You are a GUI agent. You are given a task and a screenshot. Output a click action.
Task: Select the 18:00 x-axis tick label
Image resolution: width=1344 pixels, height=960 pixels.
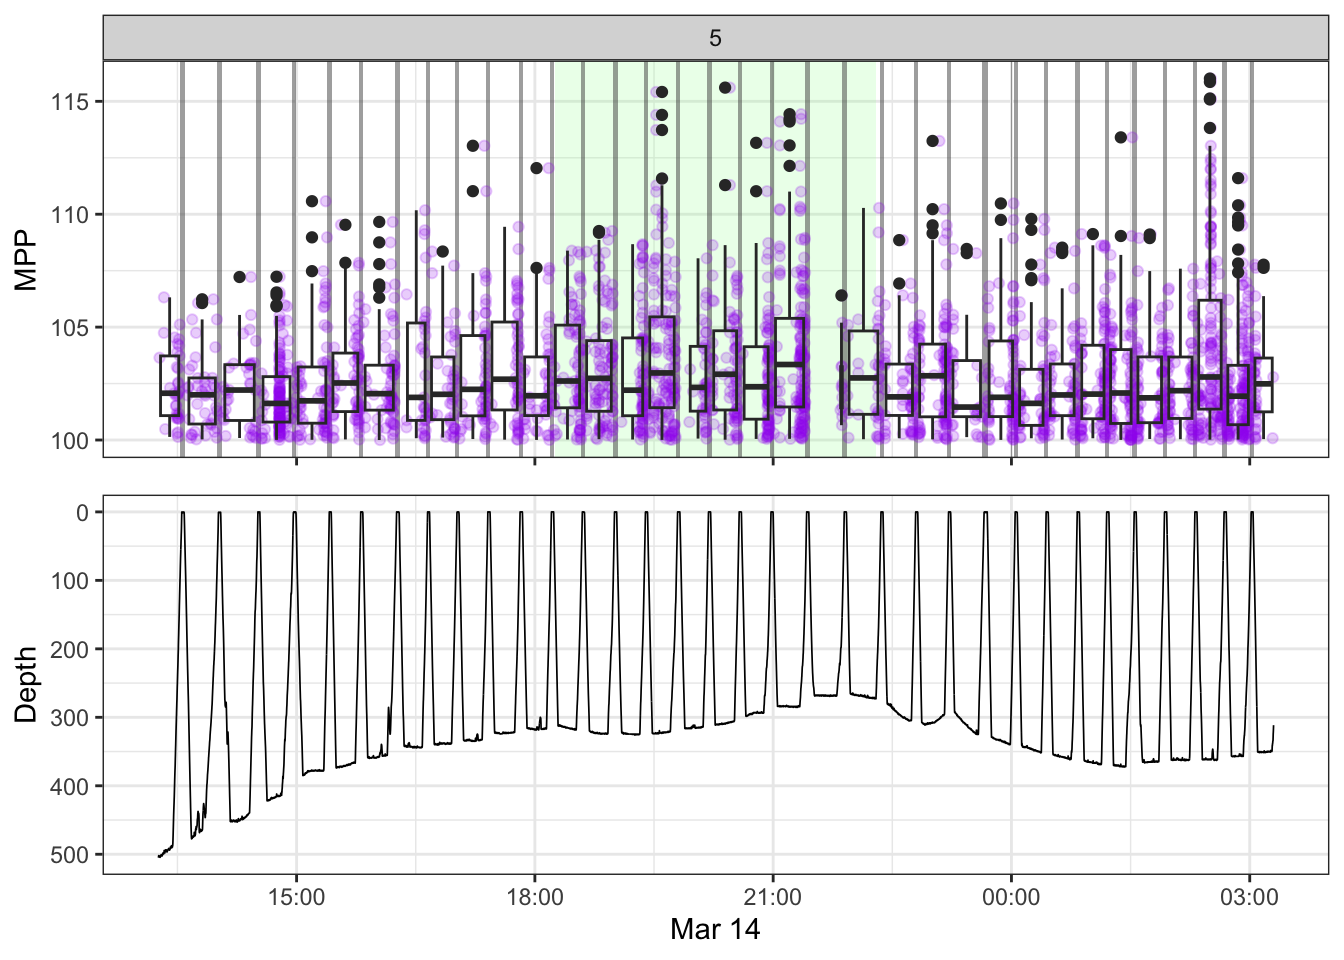pos(534,897)
